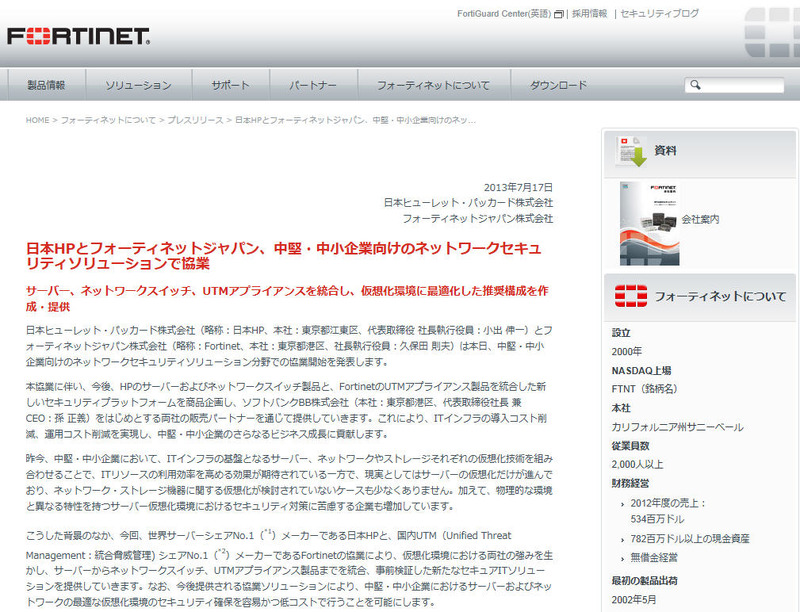Open フォーティネットについて in the navigation bar

pos(432,85)
